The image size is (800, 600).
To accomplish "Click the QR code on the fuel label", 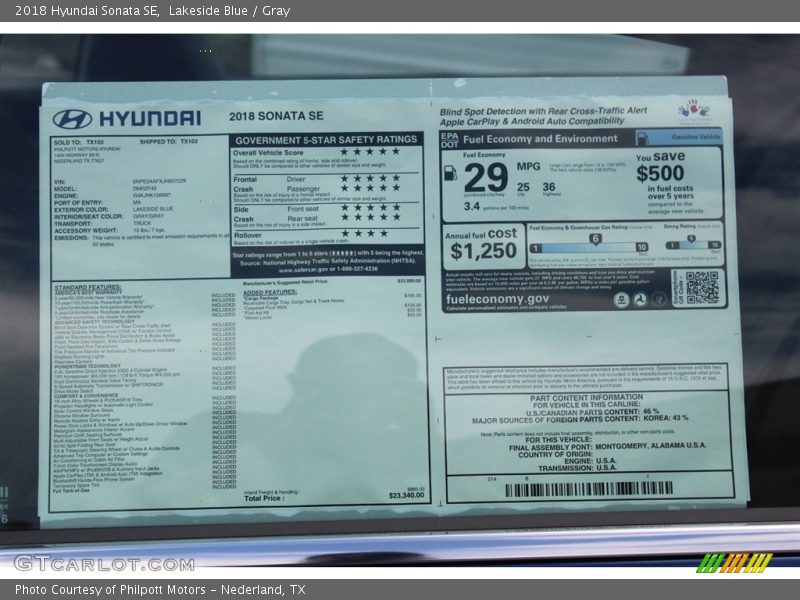I will (702, 288).
